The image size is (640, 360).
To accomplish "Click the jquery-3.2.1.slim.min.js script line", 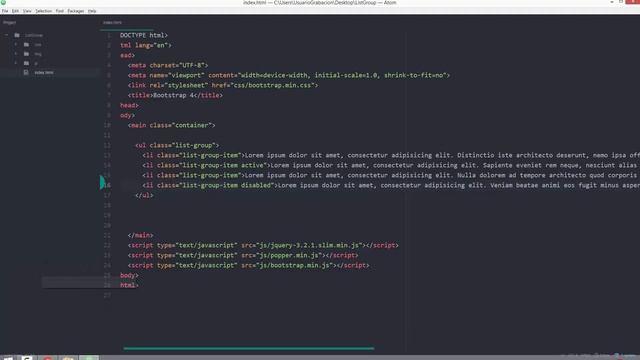I will (263, 245).
